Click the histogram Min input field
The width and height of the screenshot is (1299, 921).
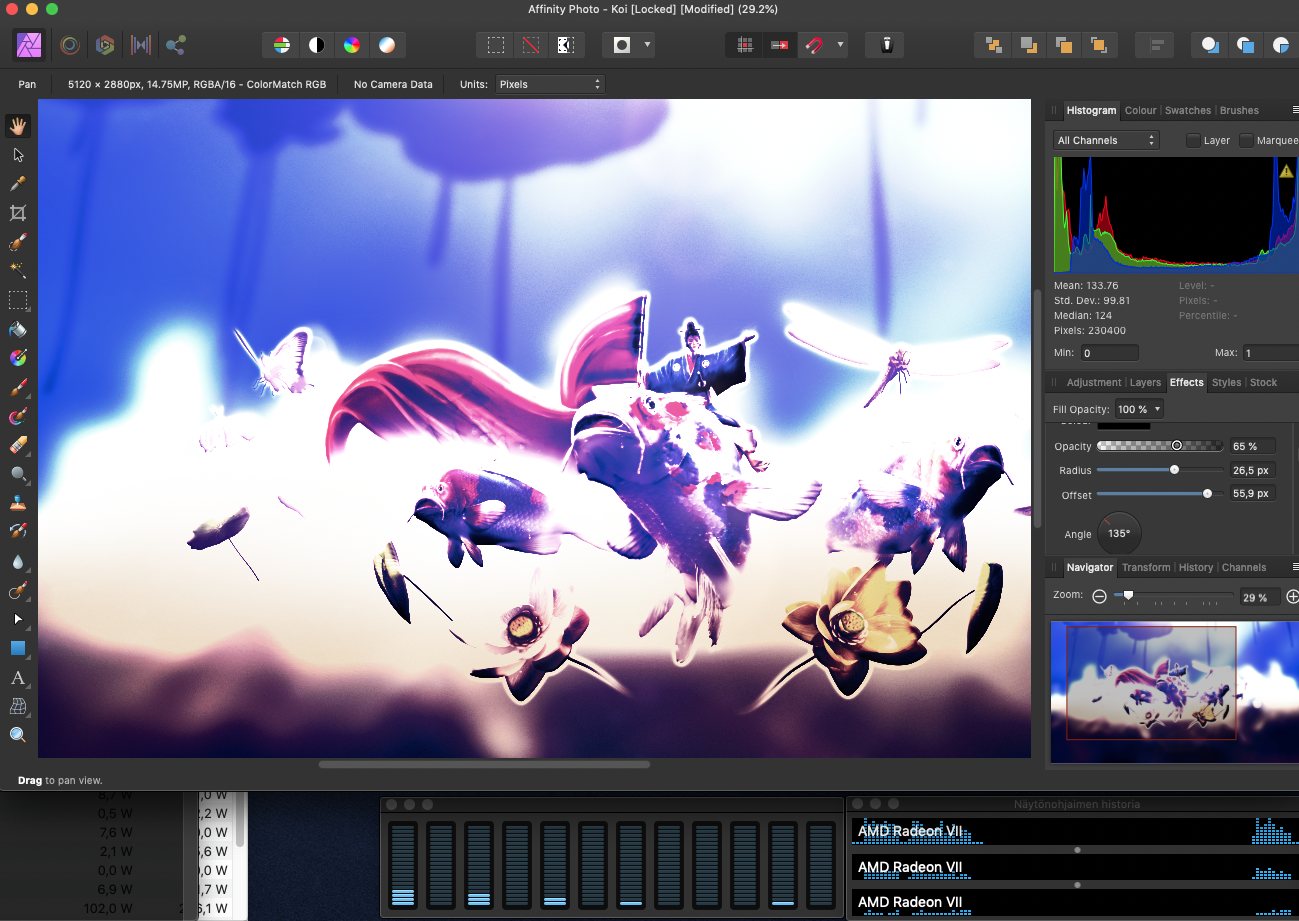(x=1109, y=353)
